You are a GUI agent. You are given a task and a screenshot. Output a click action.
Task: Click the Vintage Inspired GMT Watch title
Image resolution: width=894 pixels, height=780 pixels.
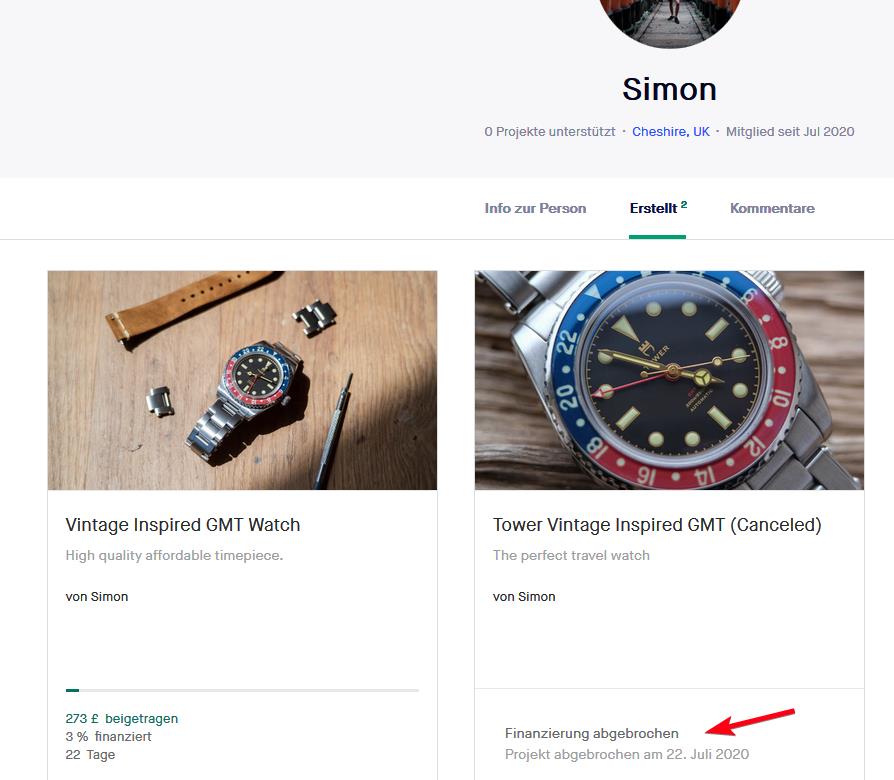click(x=183, y=524)
